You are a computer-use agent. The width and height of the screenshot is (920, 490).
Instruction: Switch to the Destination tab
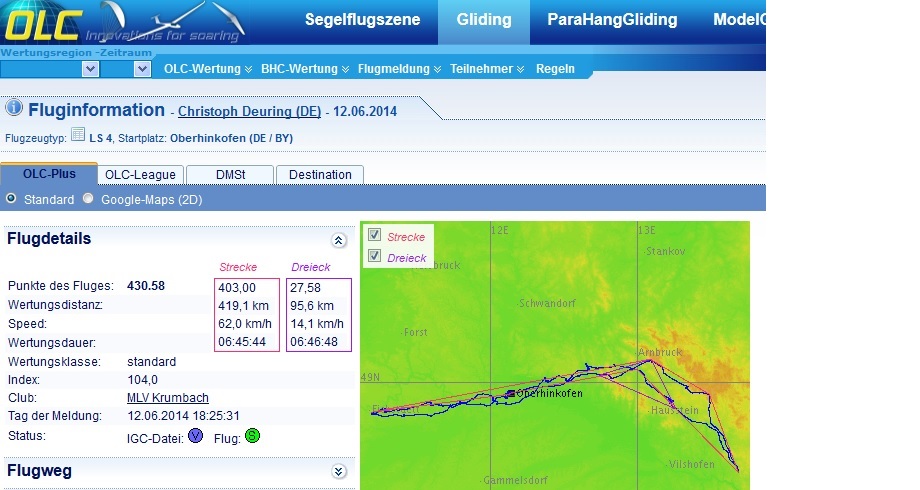(x=320, y=174)
